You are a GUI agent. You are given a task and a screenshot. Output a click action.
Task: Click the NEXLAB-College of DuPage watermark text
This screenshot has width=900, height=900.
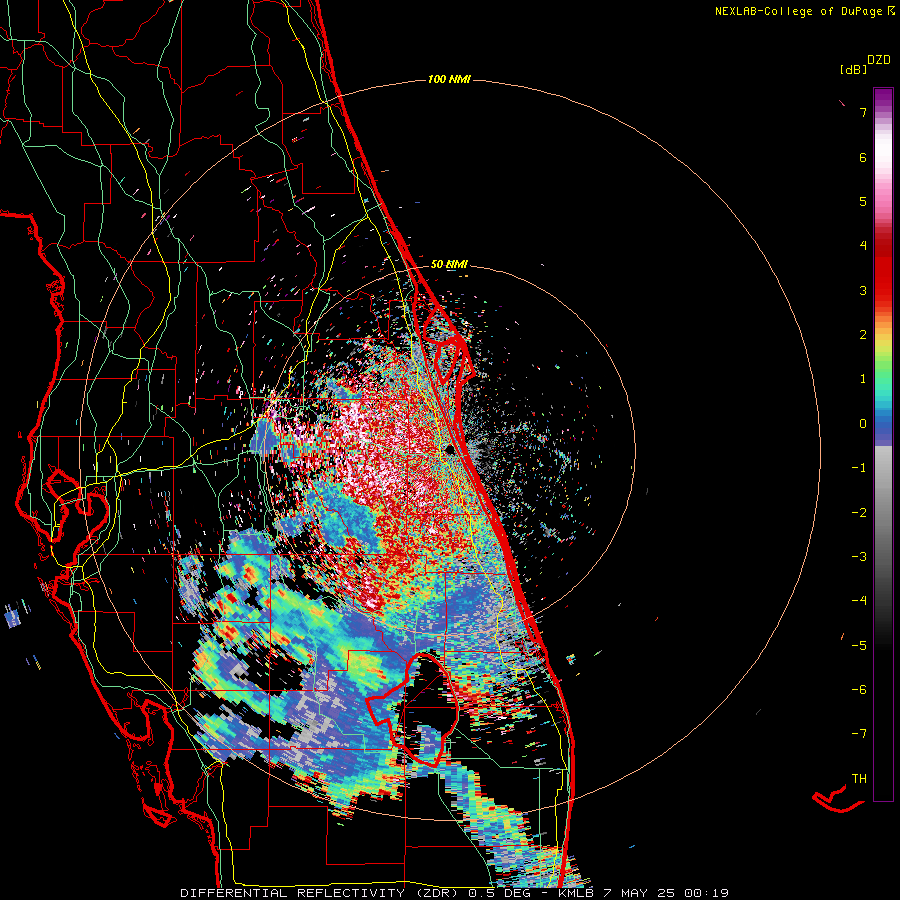point(805,11)
